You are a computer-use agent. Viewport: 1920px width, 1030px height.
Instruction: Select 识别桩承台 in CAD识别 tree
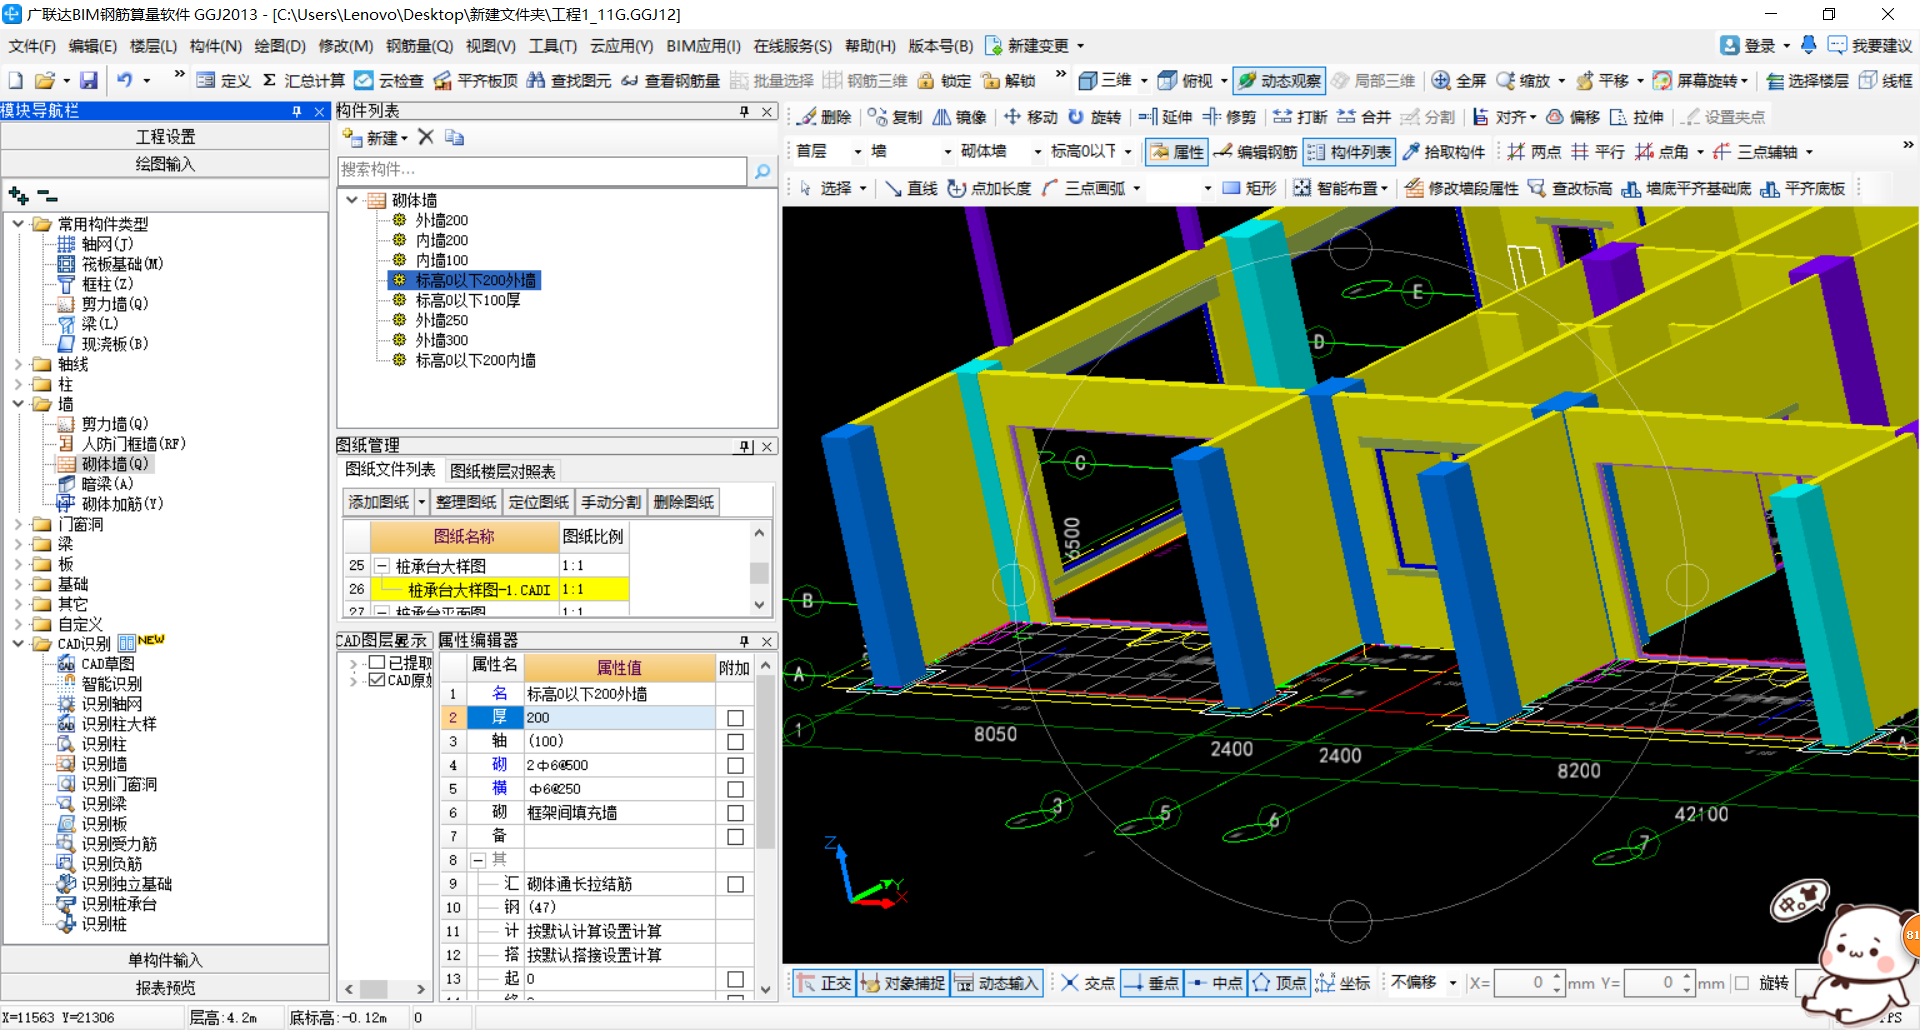pos(119,904)
